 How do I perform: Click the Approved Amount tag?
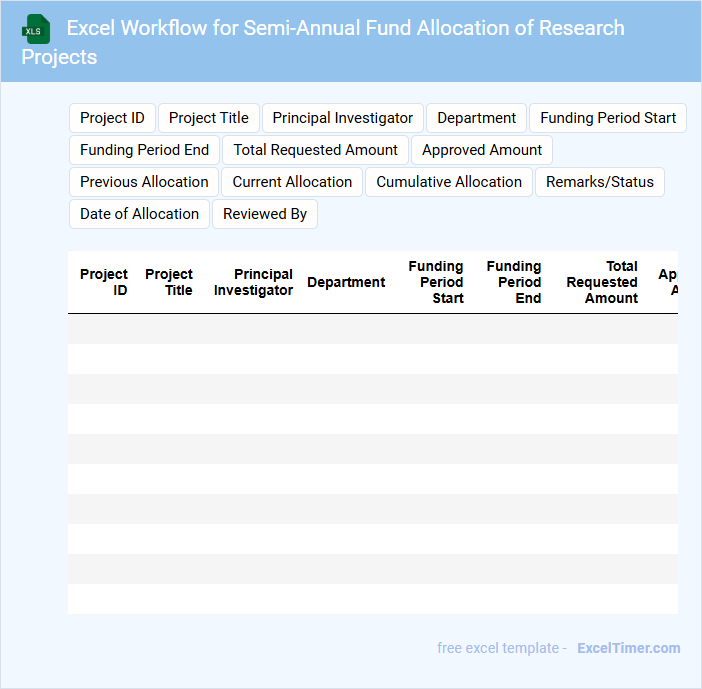[x=482, y=150]
